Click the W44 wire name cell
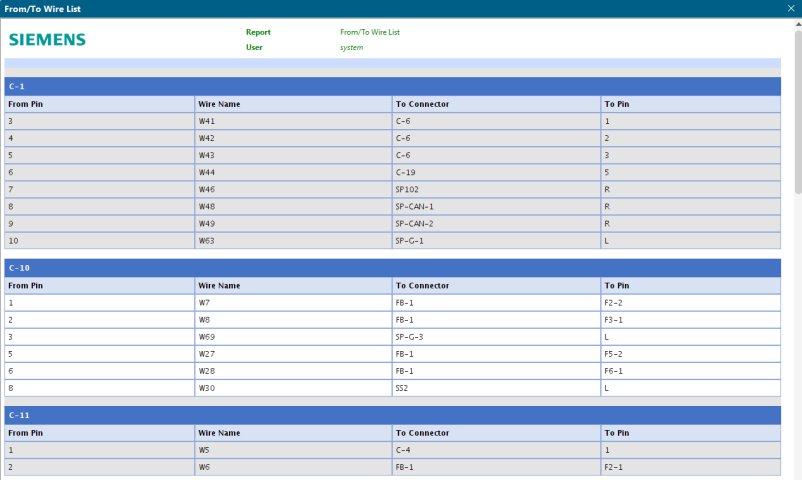The height and width of the screenshot is (480, 802). click(293, 172)
